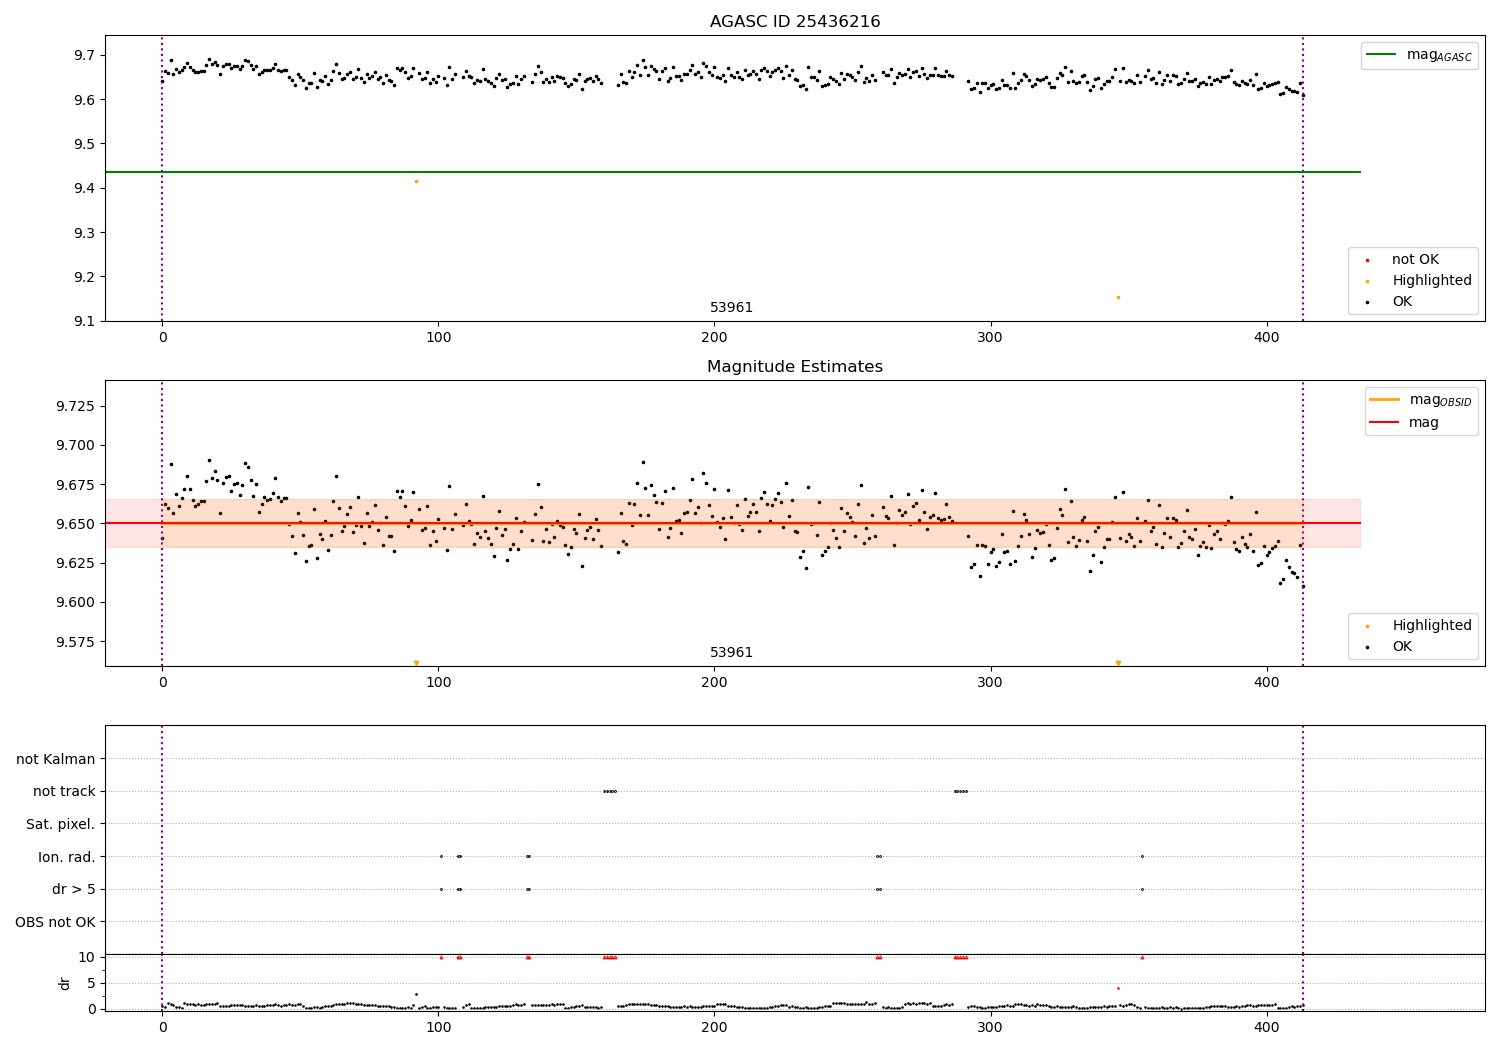Click the 9.5 y-axis tick label

[x=86, y=144]
